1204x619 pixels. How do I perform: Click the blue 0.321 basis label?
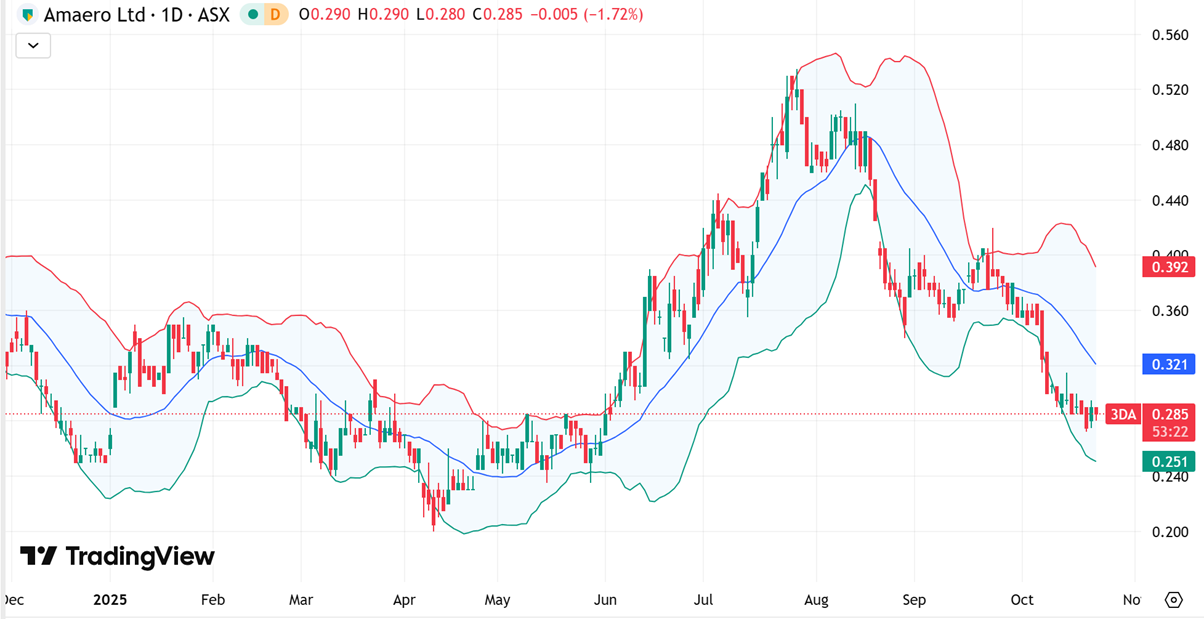(1169, 364)
